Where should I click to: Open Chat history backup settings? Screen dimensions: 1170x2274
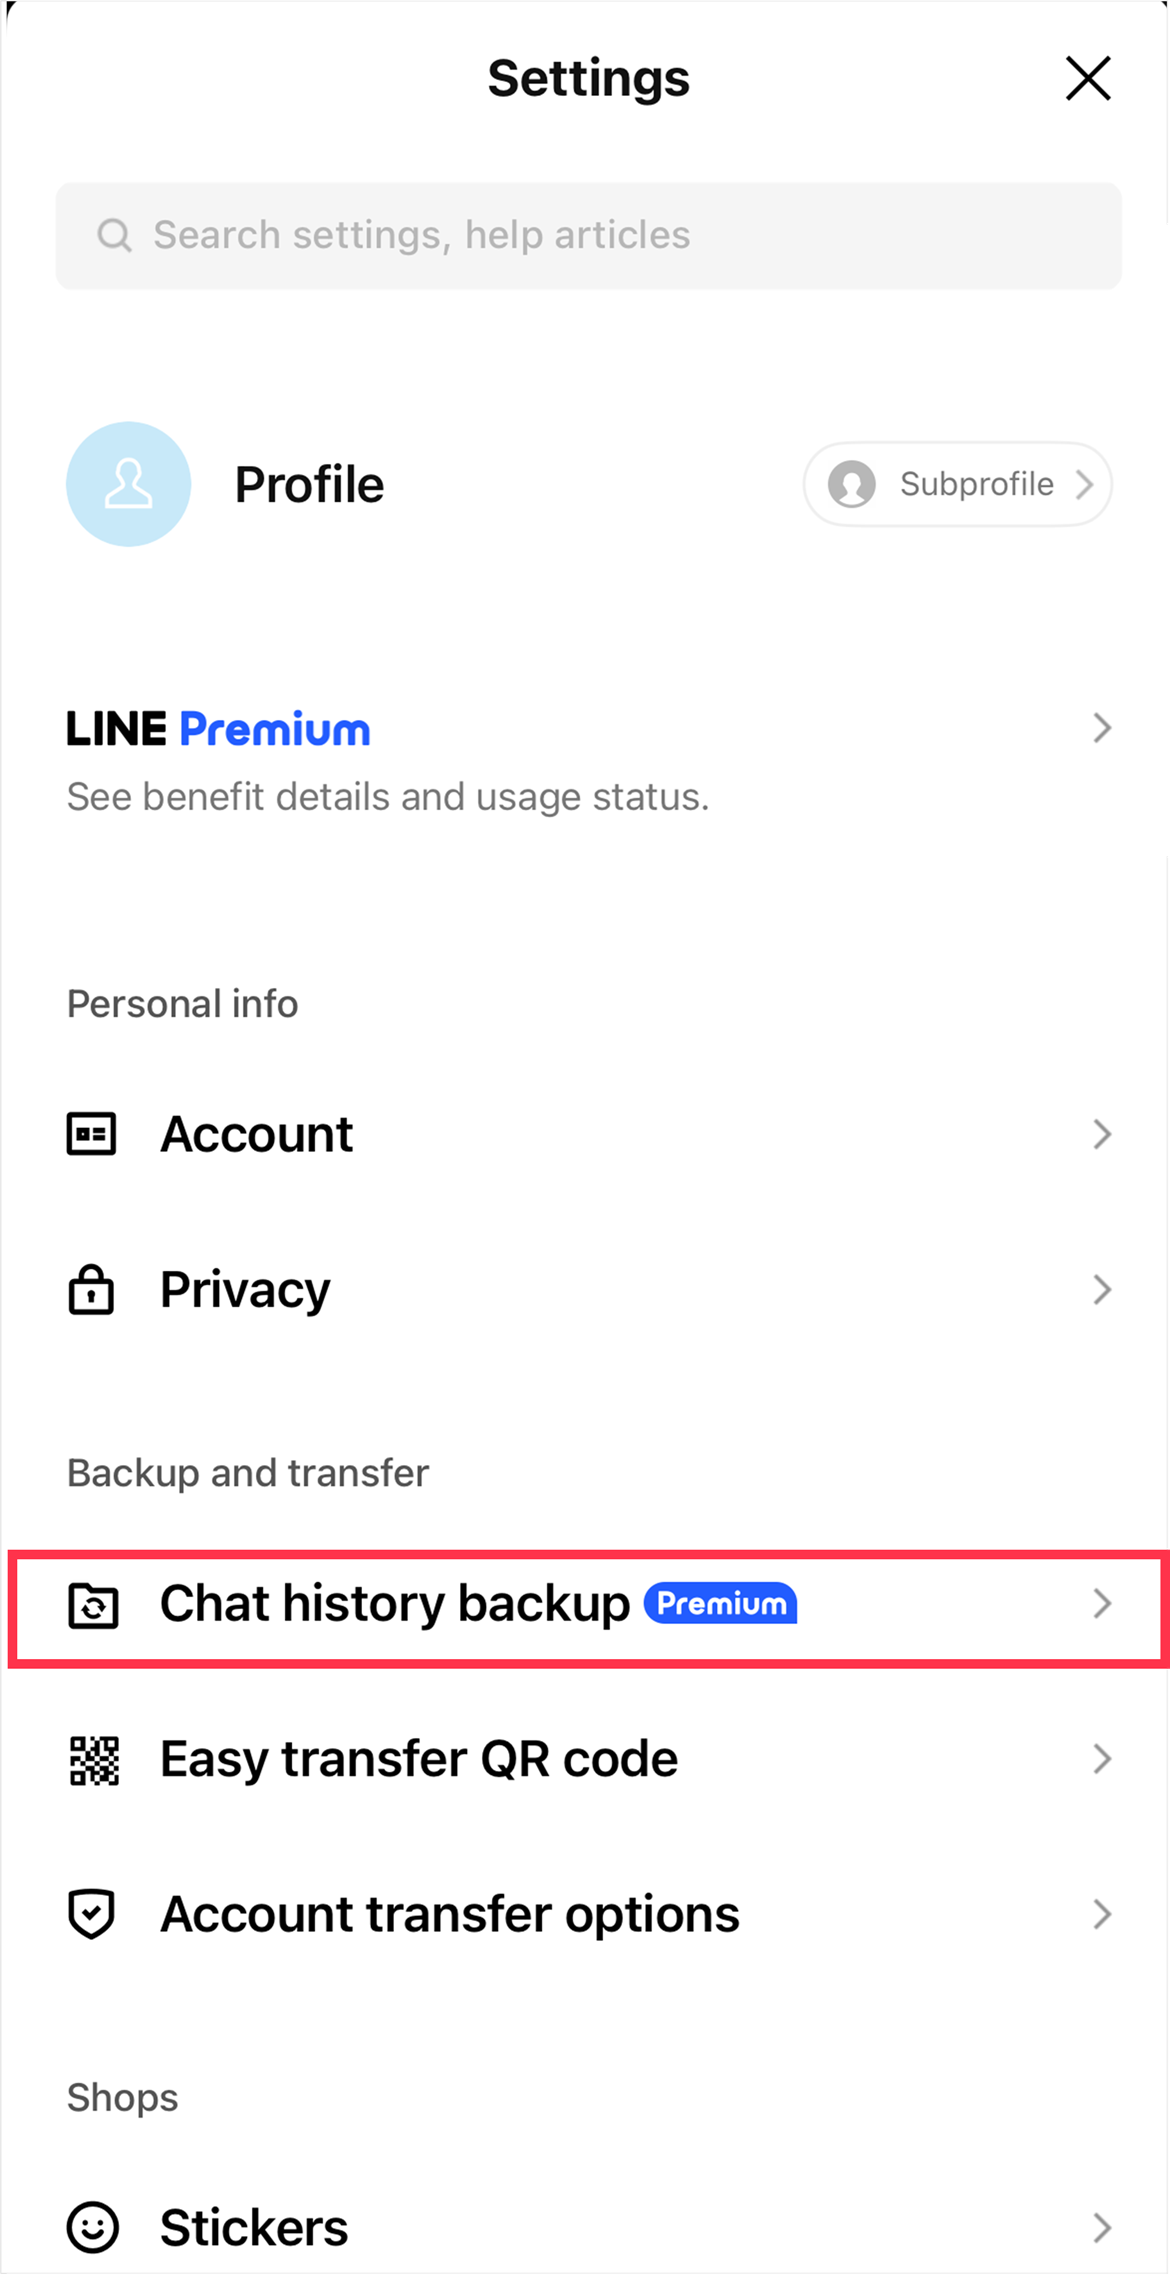588,1604
